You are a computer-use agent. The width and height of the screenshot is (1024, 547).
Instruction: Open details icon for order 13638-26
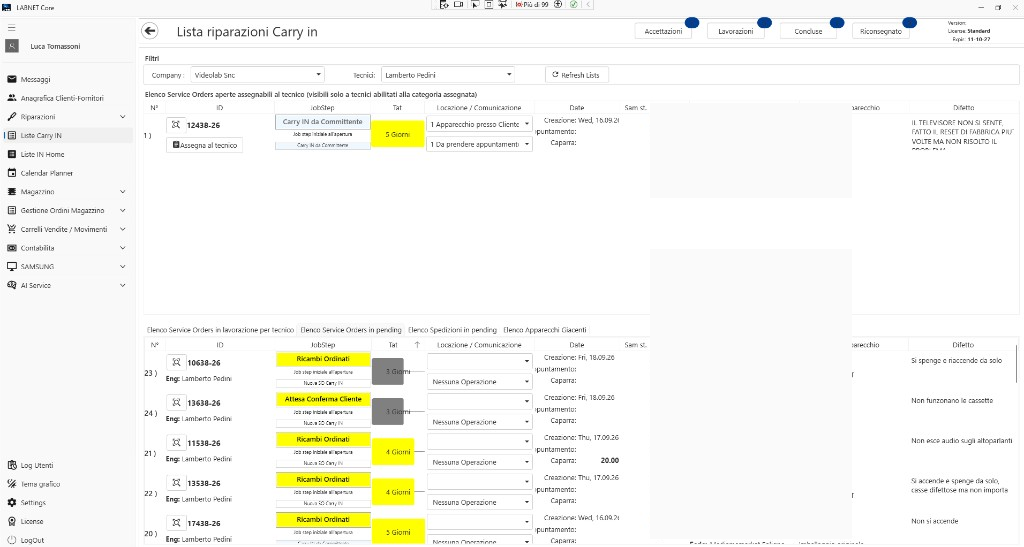coord(176,403)
